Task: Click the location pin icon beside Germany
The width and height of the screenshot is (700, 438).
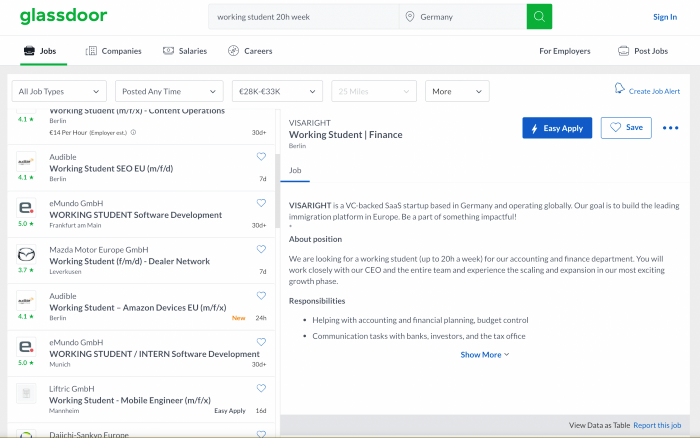Action: (x=409, y=17)
